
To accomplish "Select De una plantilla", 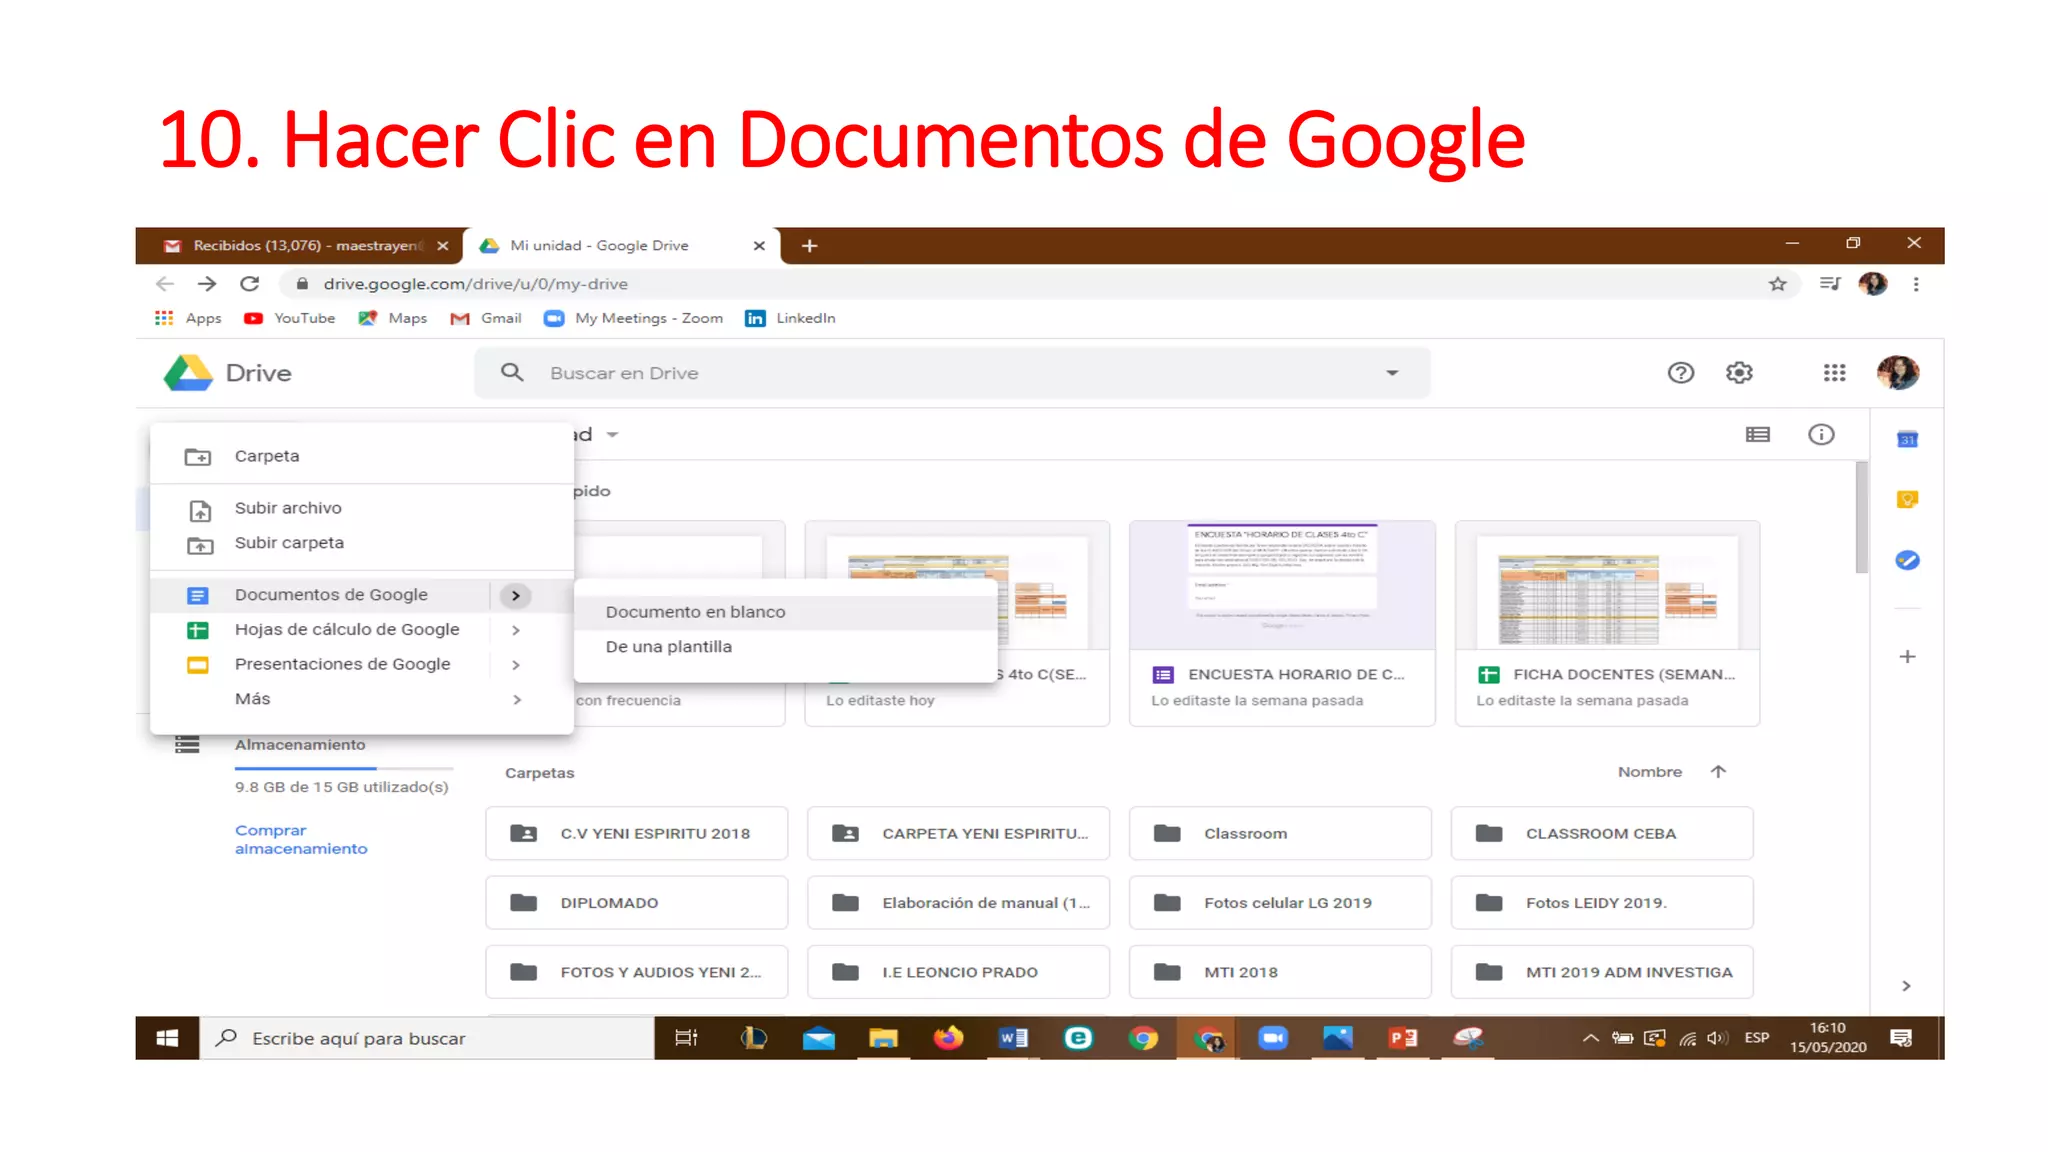I will click(x=785, y=647).
